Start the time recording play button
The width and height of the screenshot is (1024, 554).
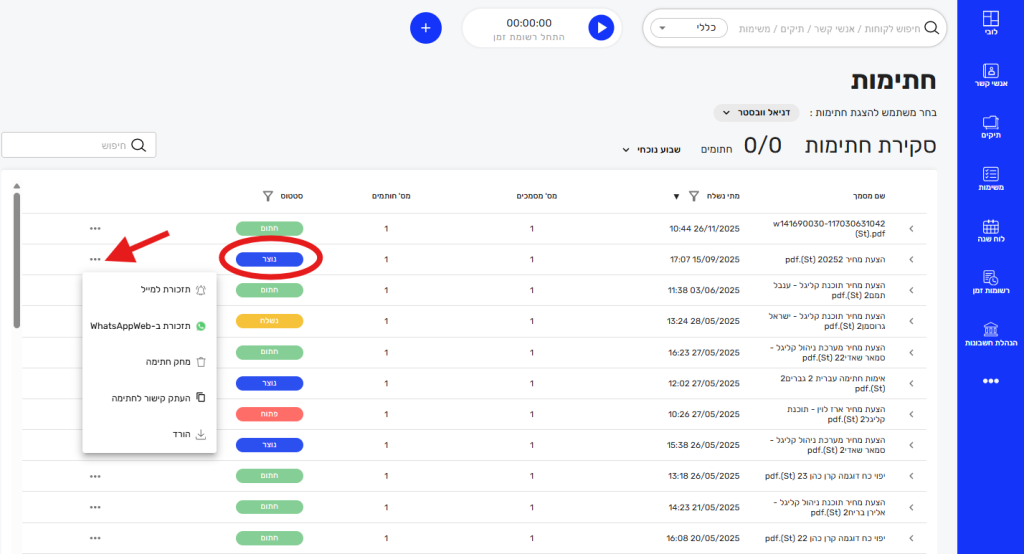(x=600, y=28)
